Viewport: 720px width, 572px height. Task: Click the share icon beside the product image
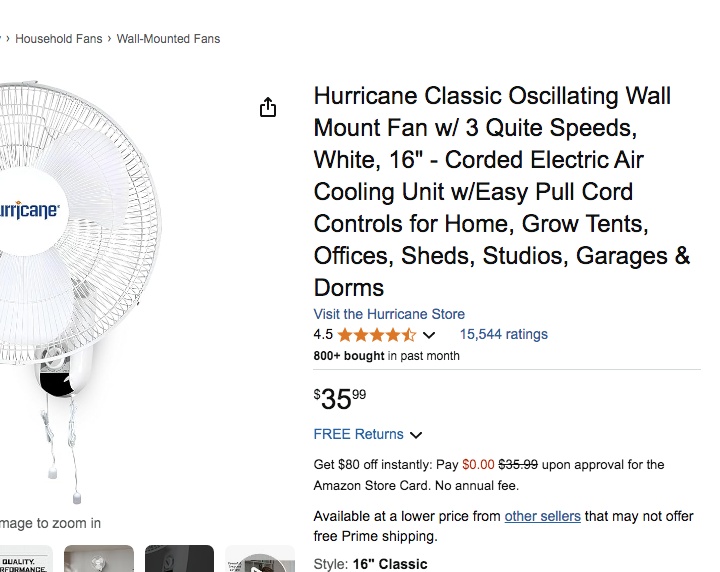268,108
